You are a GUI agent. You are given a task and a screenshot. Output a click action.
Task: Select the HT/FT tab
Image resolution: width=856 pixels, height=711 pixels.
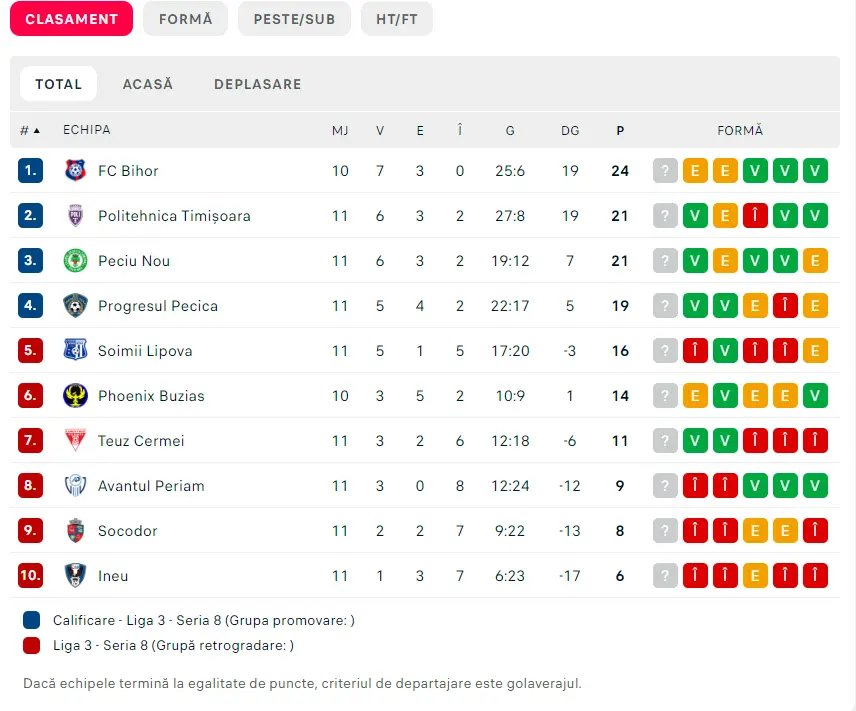pyautogui.click(x=397, y=19)
